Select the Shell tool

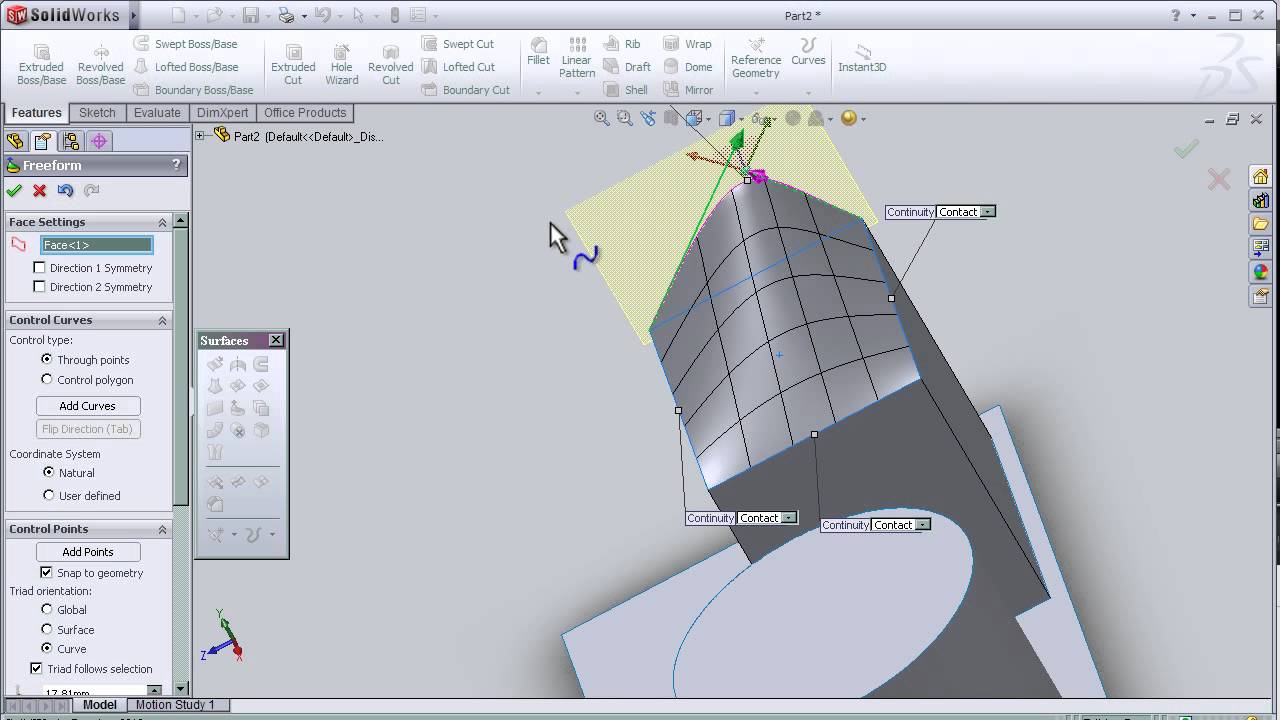coord(626,90)
